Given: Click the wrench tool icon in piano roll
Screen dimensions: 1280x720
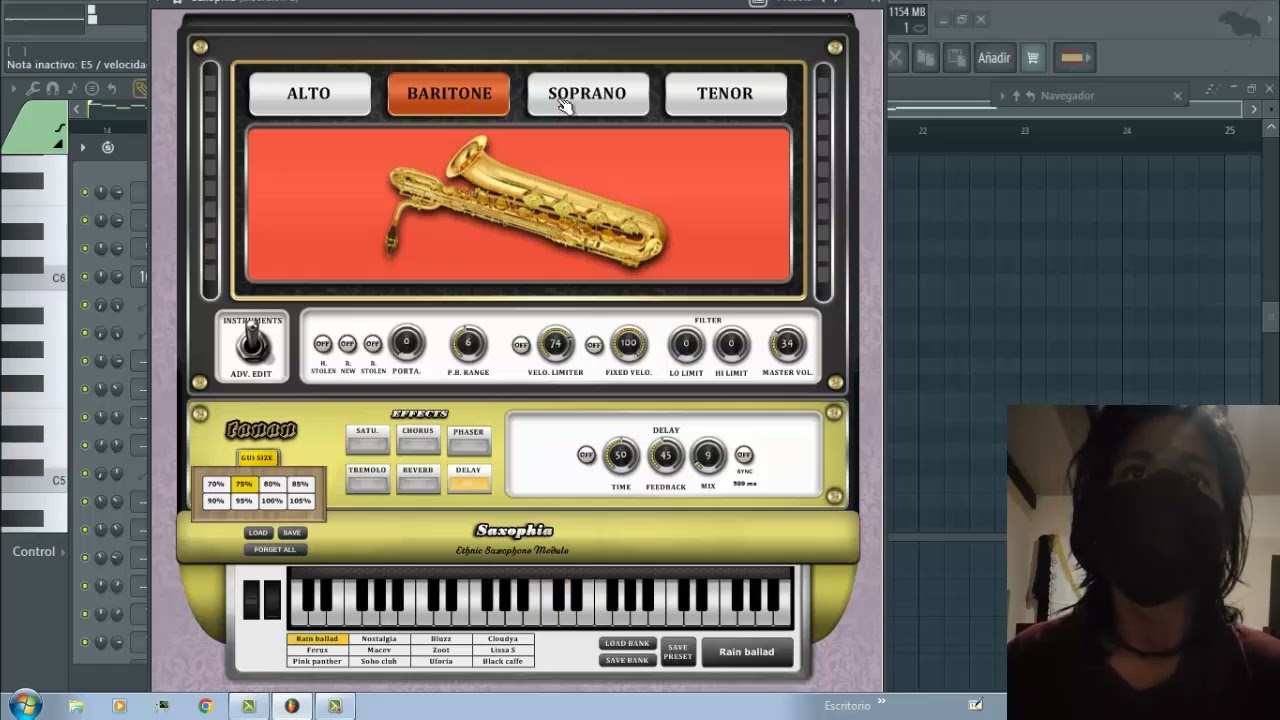Looking at the screenshot, I should tap(33, 89).
